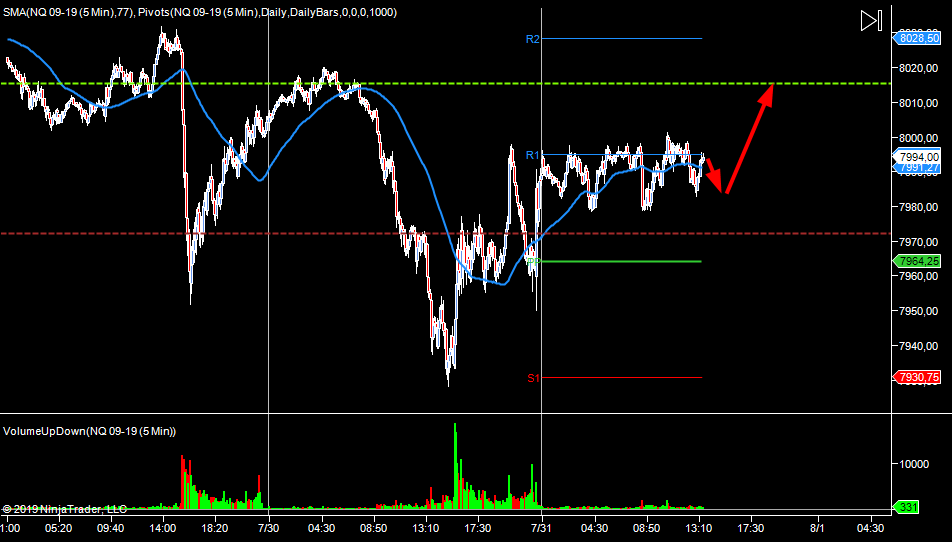Click the red 7930,75 S1 price marker

[917, 377]
